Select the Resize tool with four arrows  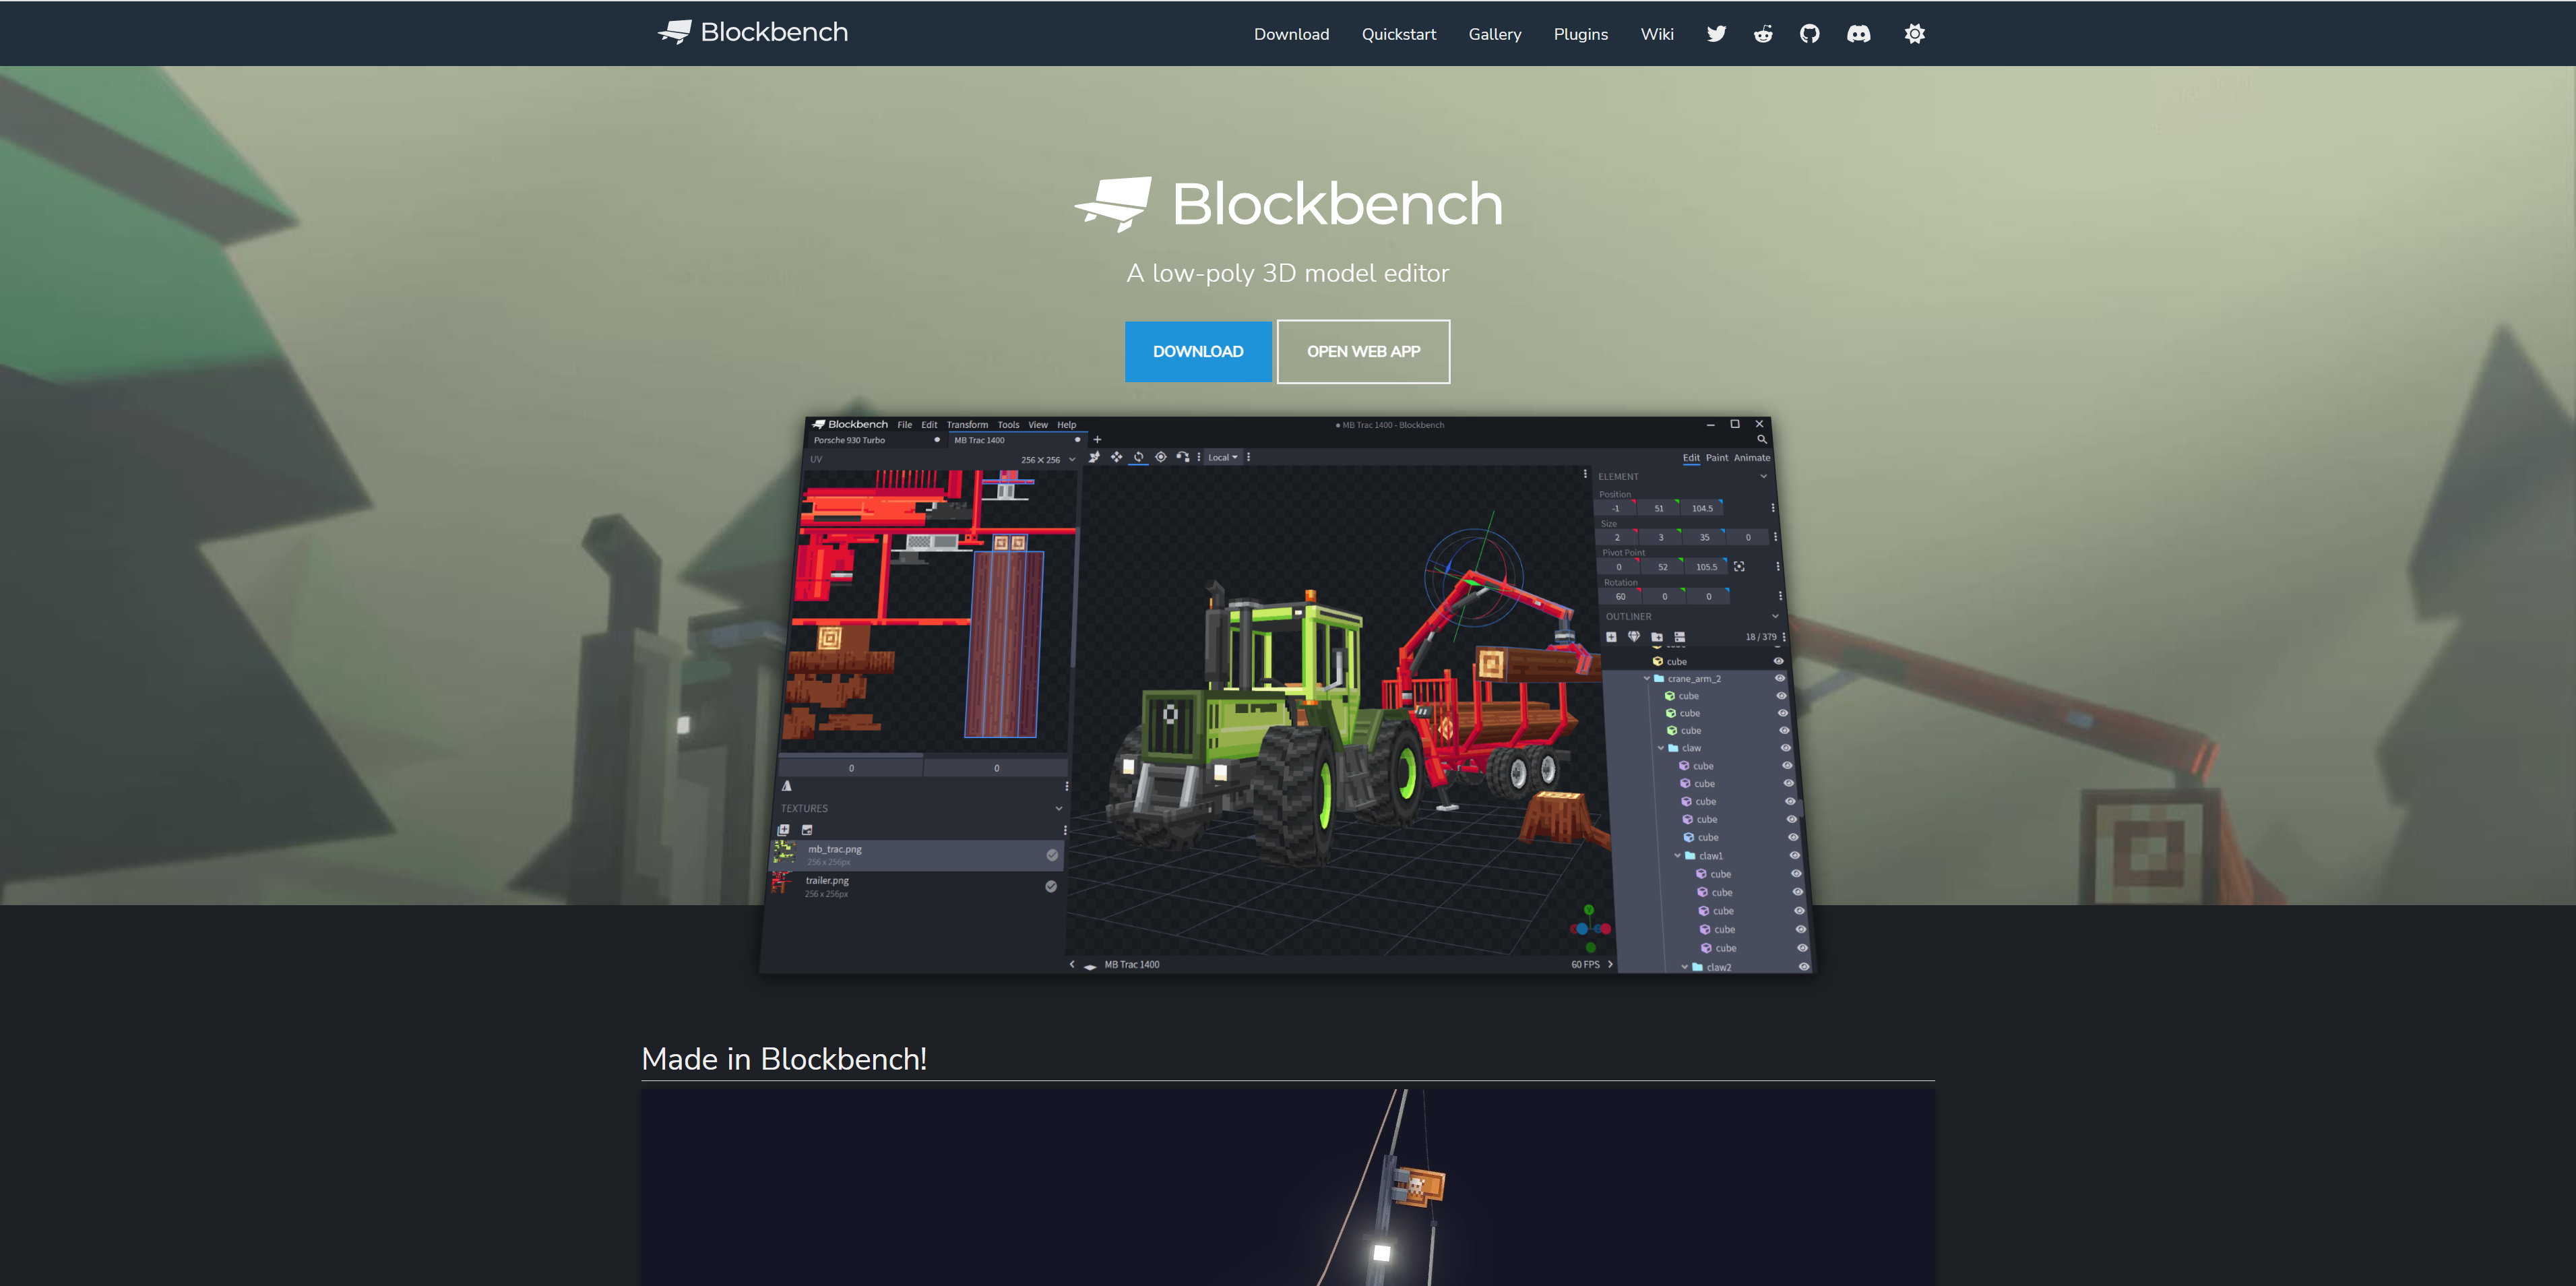[1116, 457]
